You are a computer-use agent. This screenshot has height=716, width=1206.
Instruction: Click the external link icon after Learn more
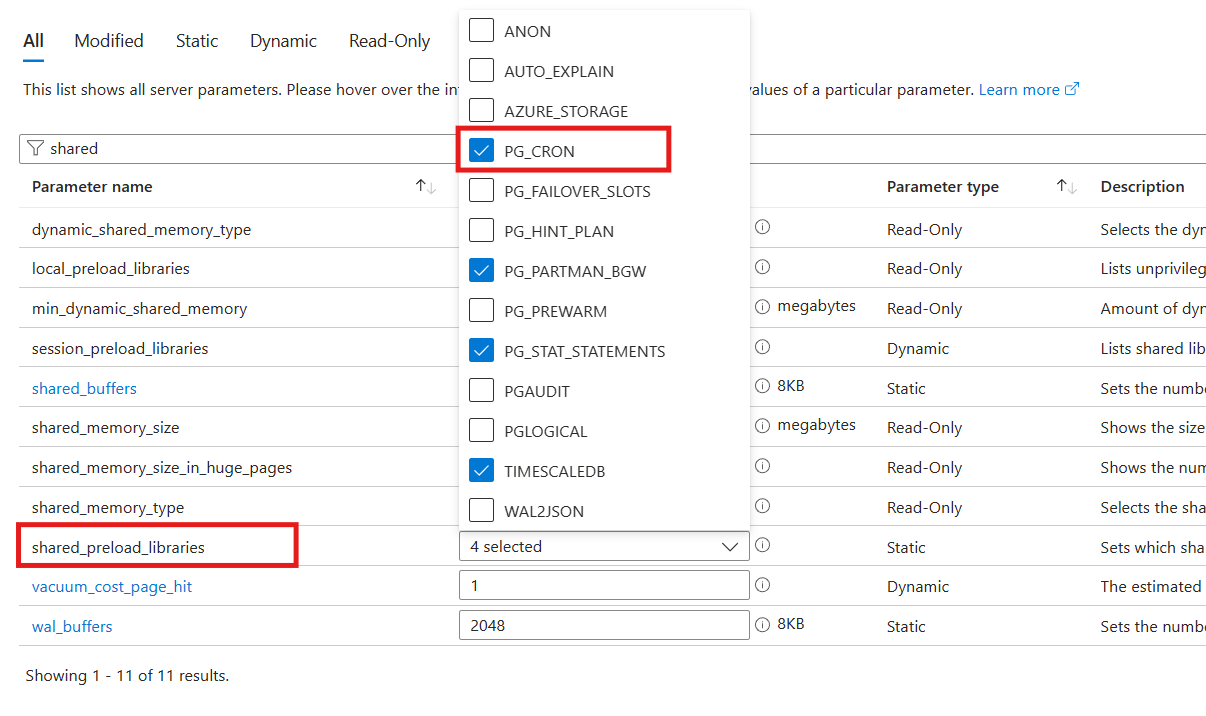[1074, 89]
